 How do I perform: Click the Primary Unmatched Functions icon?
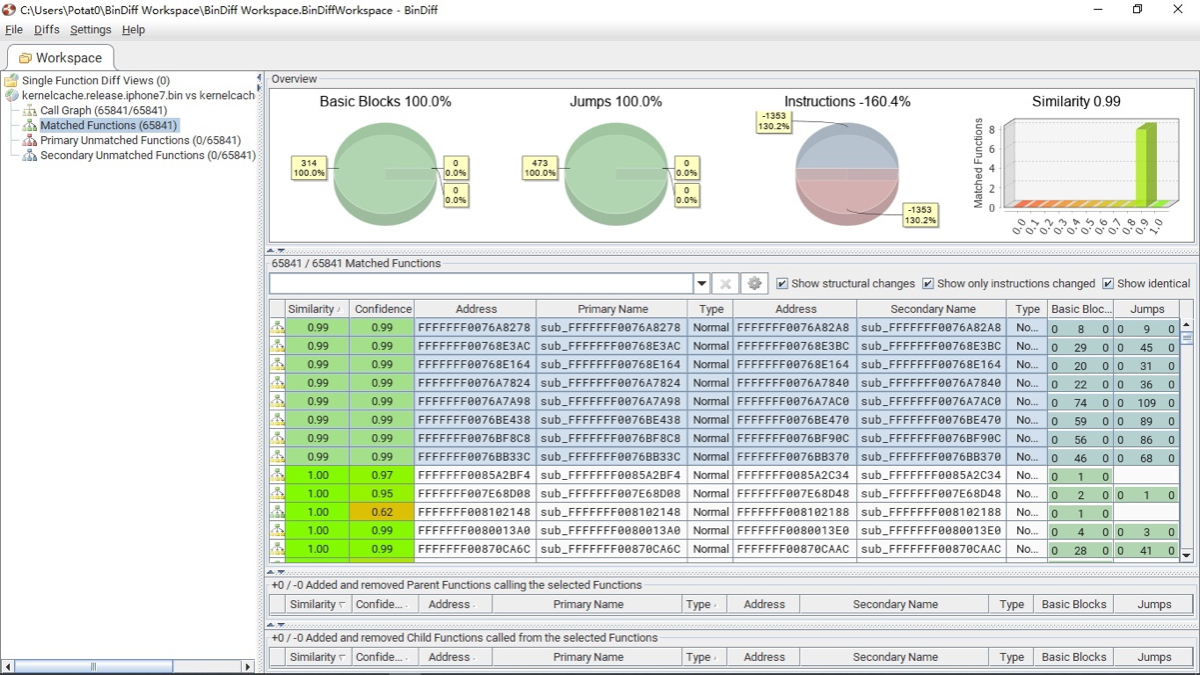pos(30,140)
